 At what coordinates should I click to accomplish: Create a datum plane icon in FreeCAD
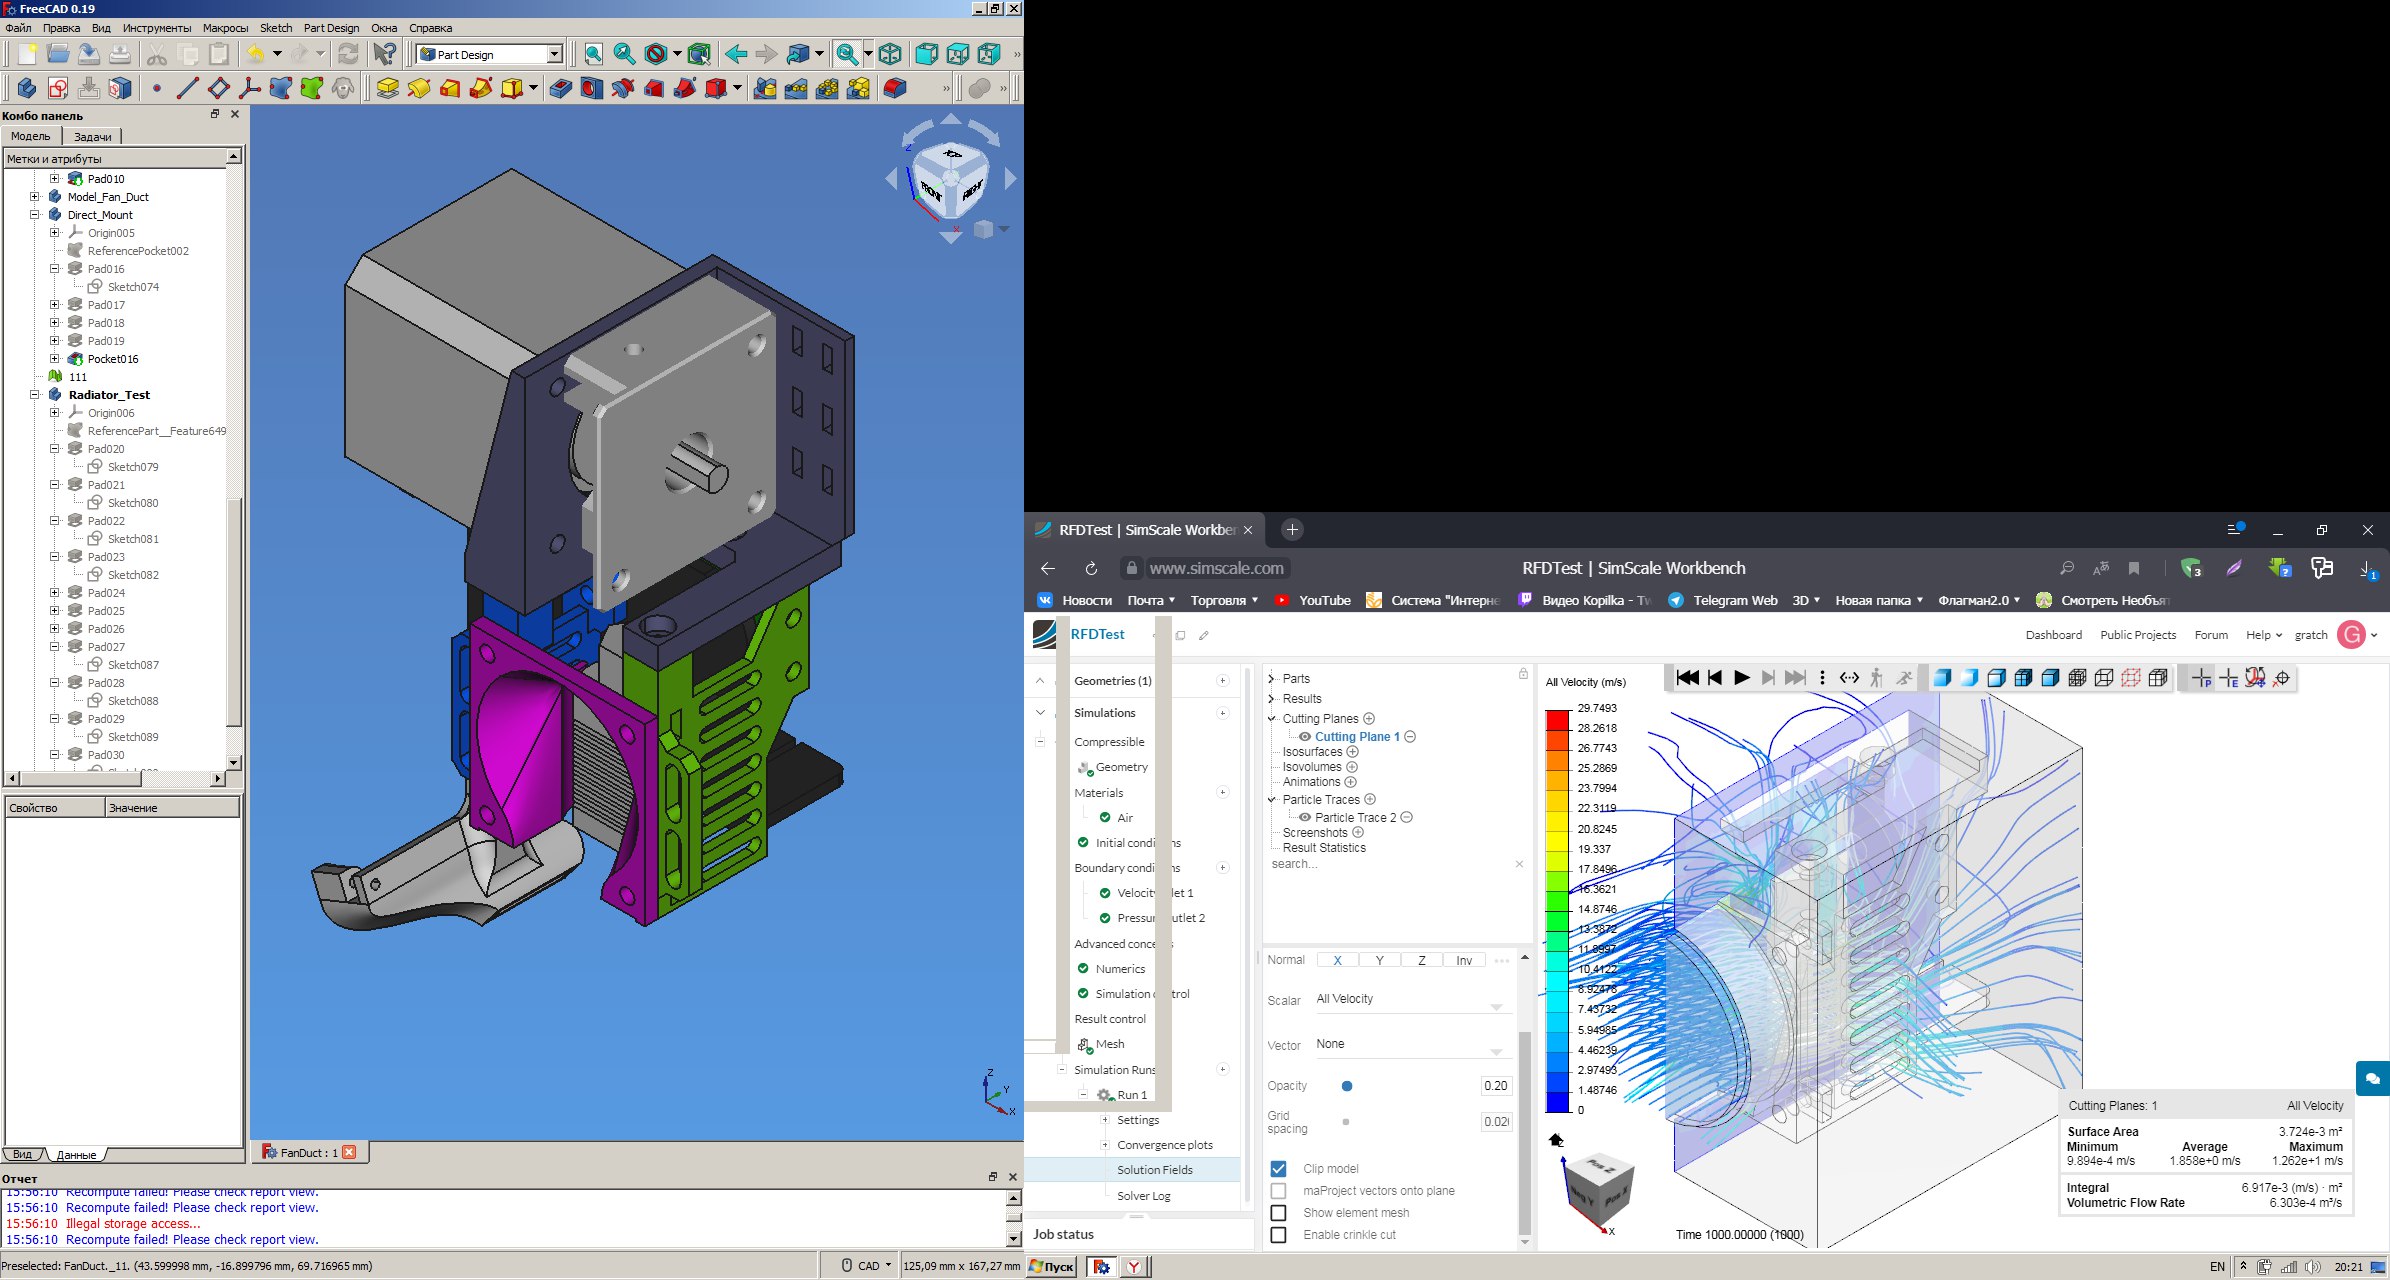[218, 88]
